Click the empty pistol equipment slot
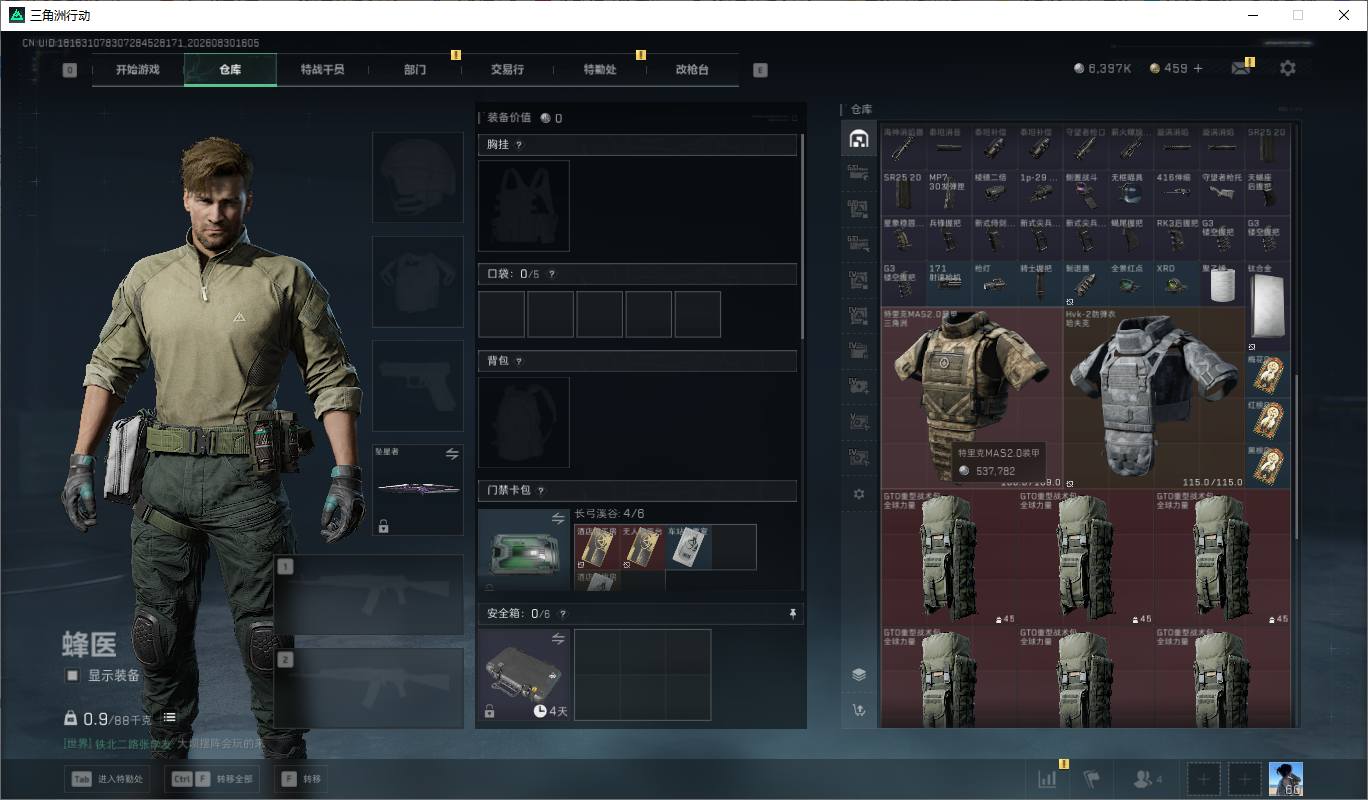The width and height of the screenshot is (1368, 800). pyautogui.click(x=418, y=385)
